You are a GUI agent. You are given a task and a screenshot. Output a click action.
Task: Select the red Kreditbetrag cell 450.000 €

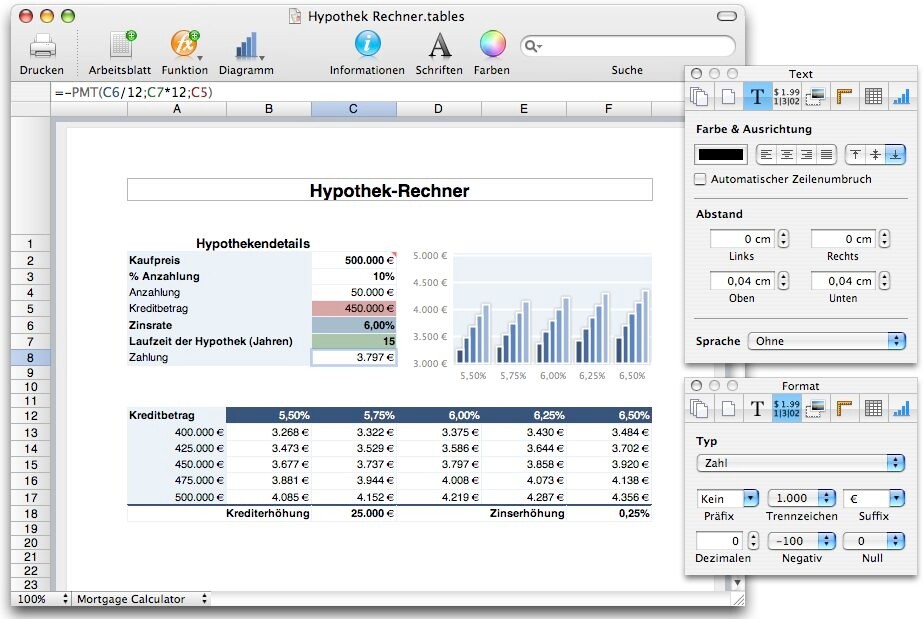(354, 308)
